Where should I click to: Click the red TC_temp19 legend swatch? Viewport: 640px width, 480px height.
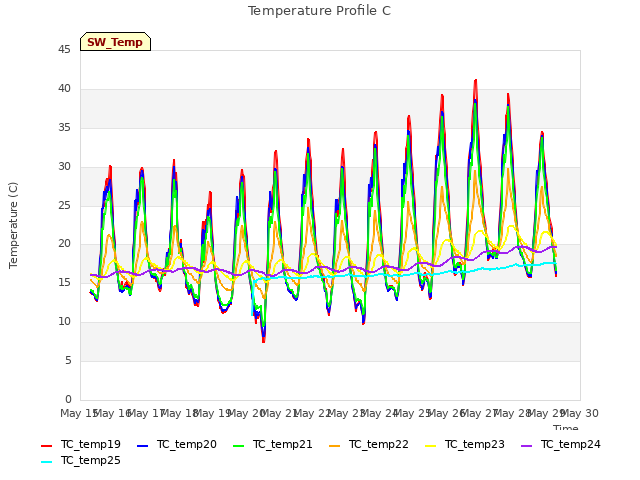47,446
